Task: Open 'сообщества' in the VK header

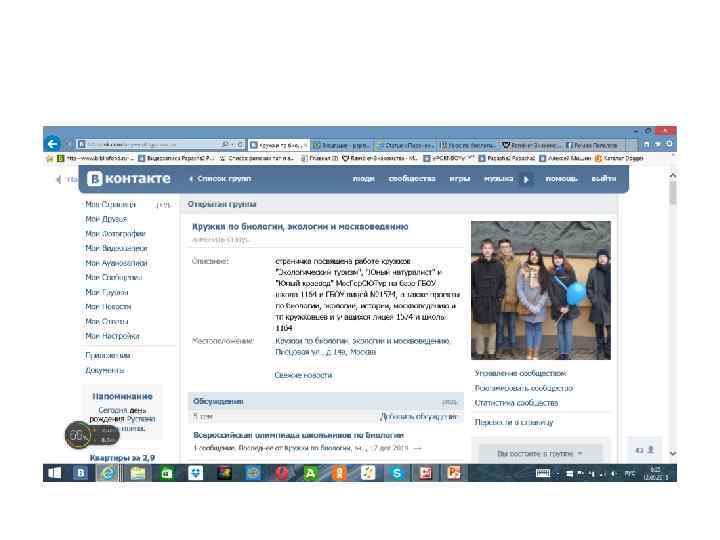Action: (412, 179)
